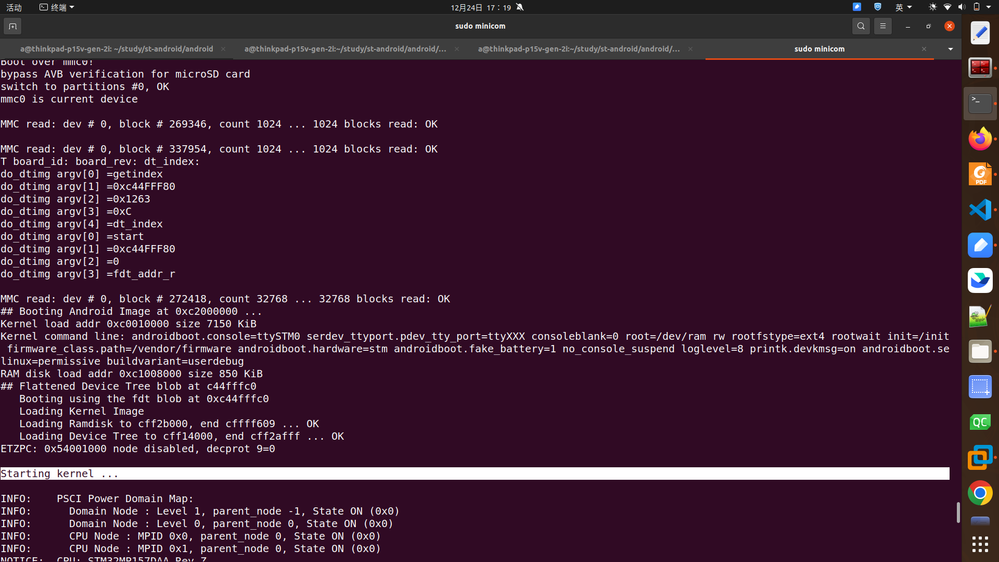Switch to third terminal tab

[x=579, y=49]
